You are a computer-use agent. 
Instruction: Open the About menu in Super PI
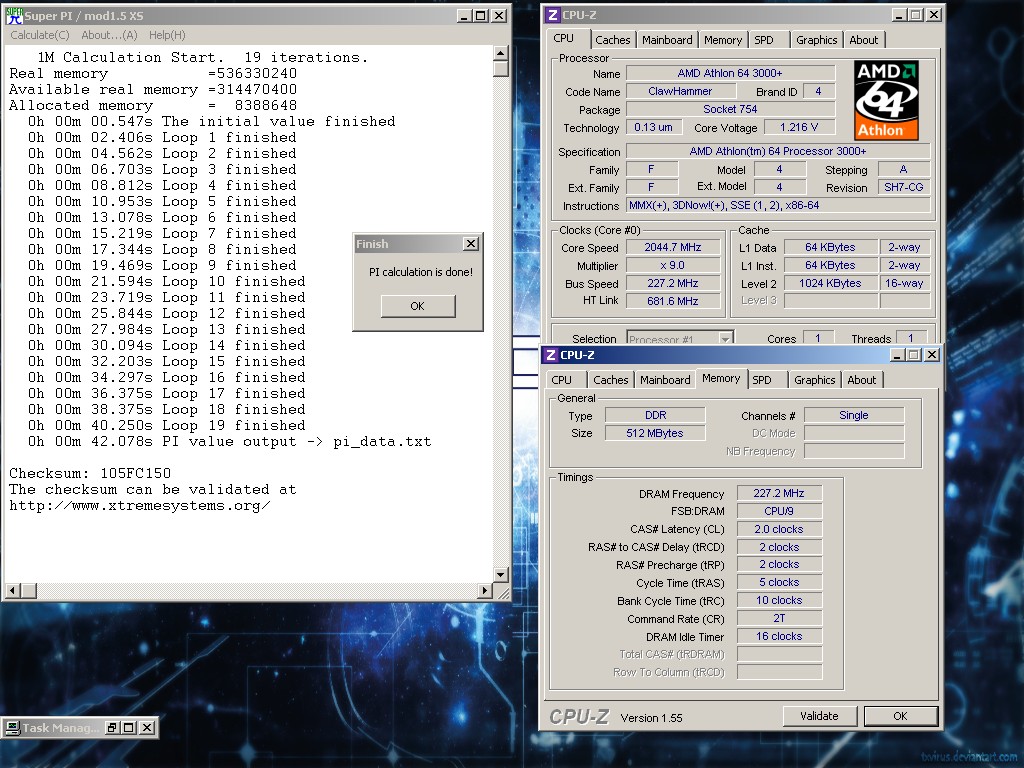tap(109, 35)
